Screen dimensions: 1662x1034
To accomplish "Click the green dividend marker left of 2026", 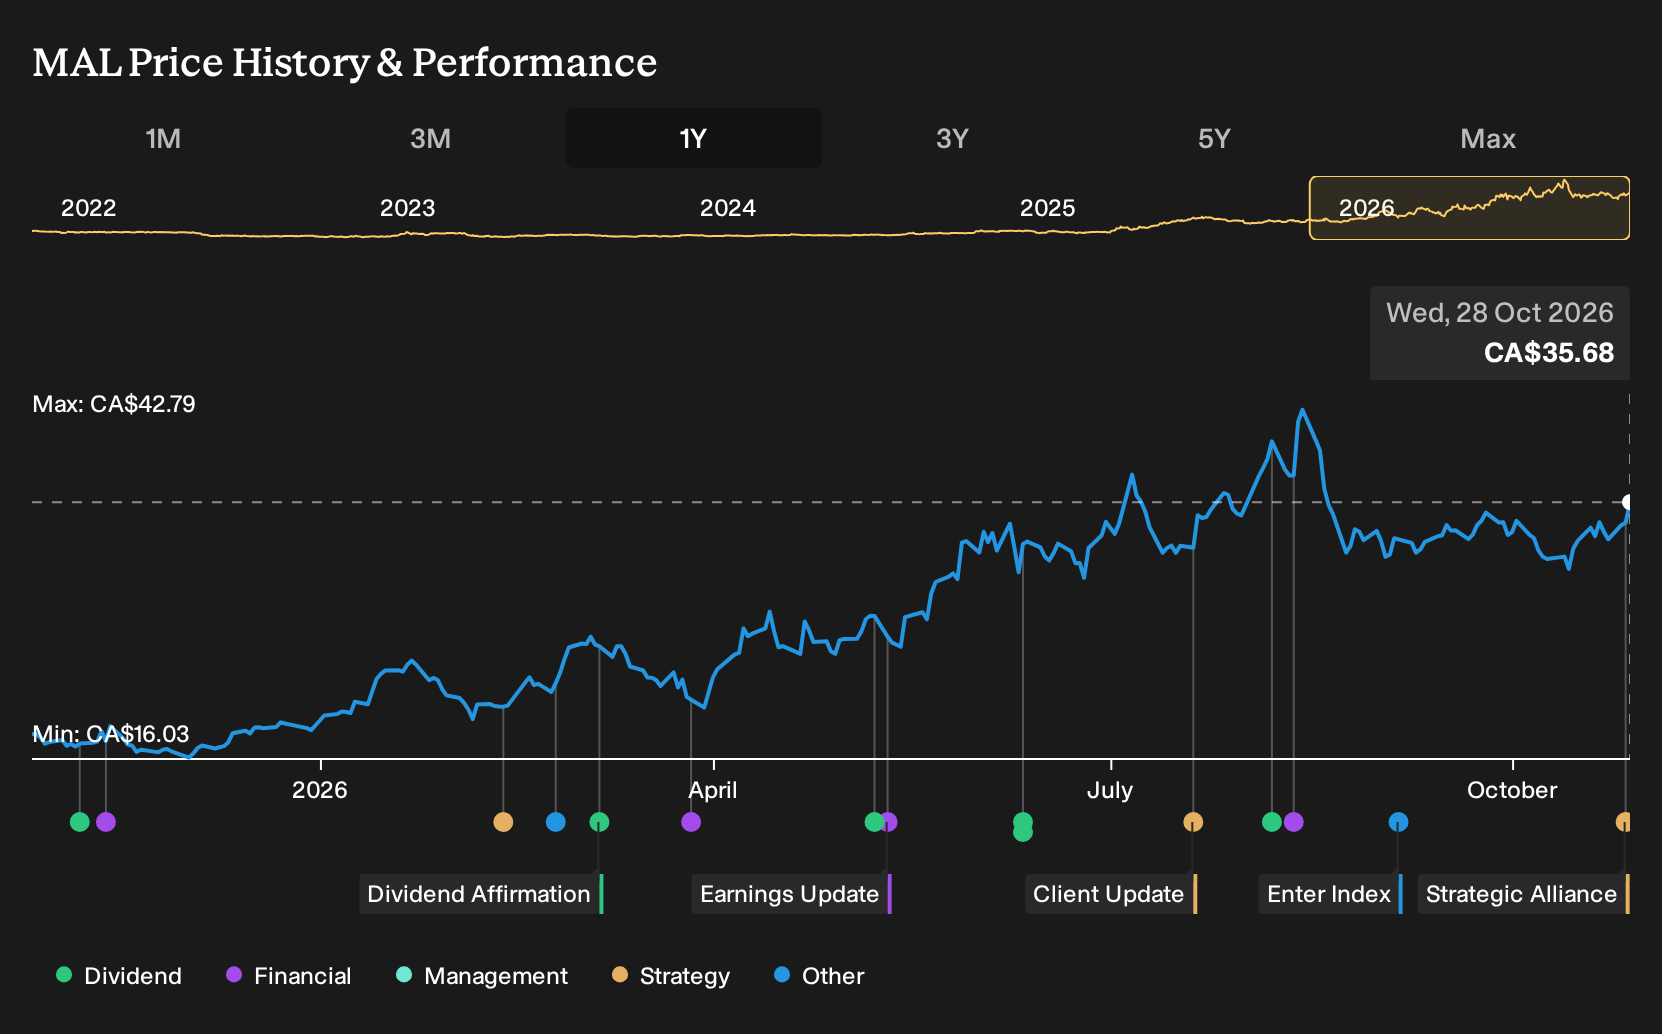I will (80, 822).
